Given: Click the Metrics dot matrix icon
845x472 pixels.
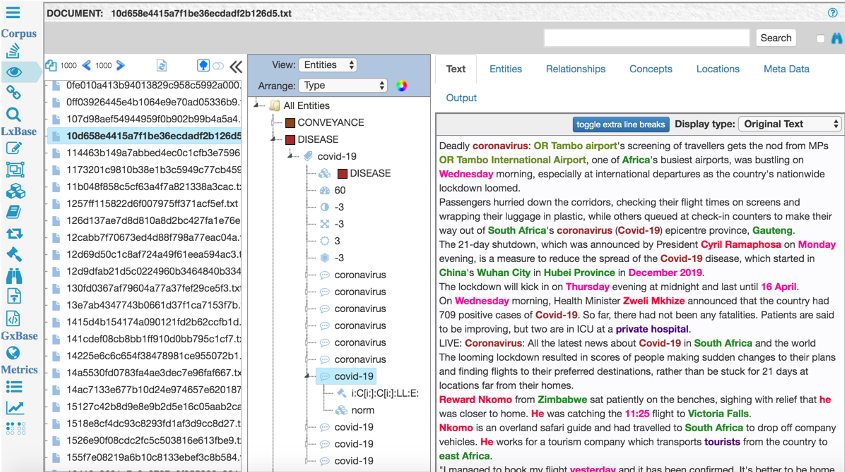Looking at the screenshot, I should [15, 428].
